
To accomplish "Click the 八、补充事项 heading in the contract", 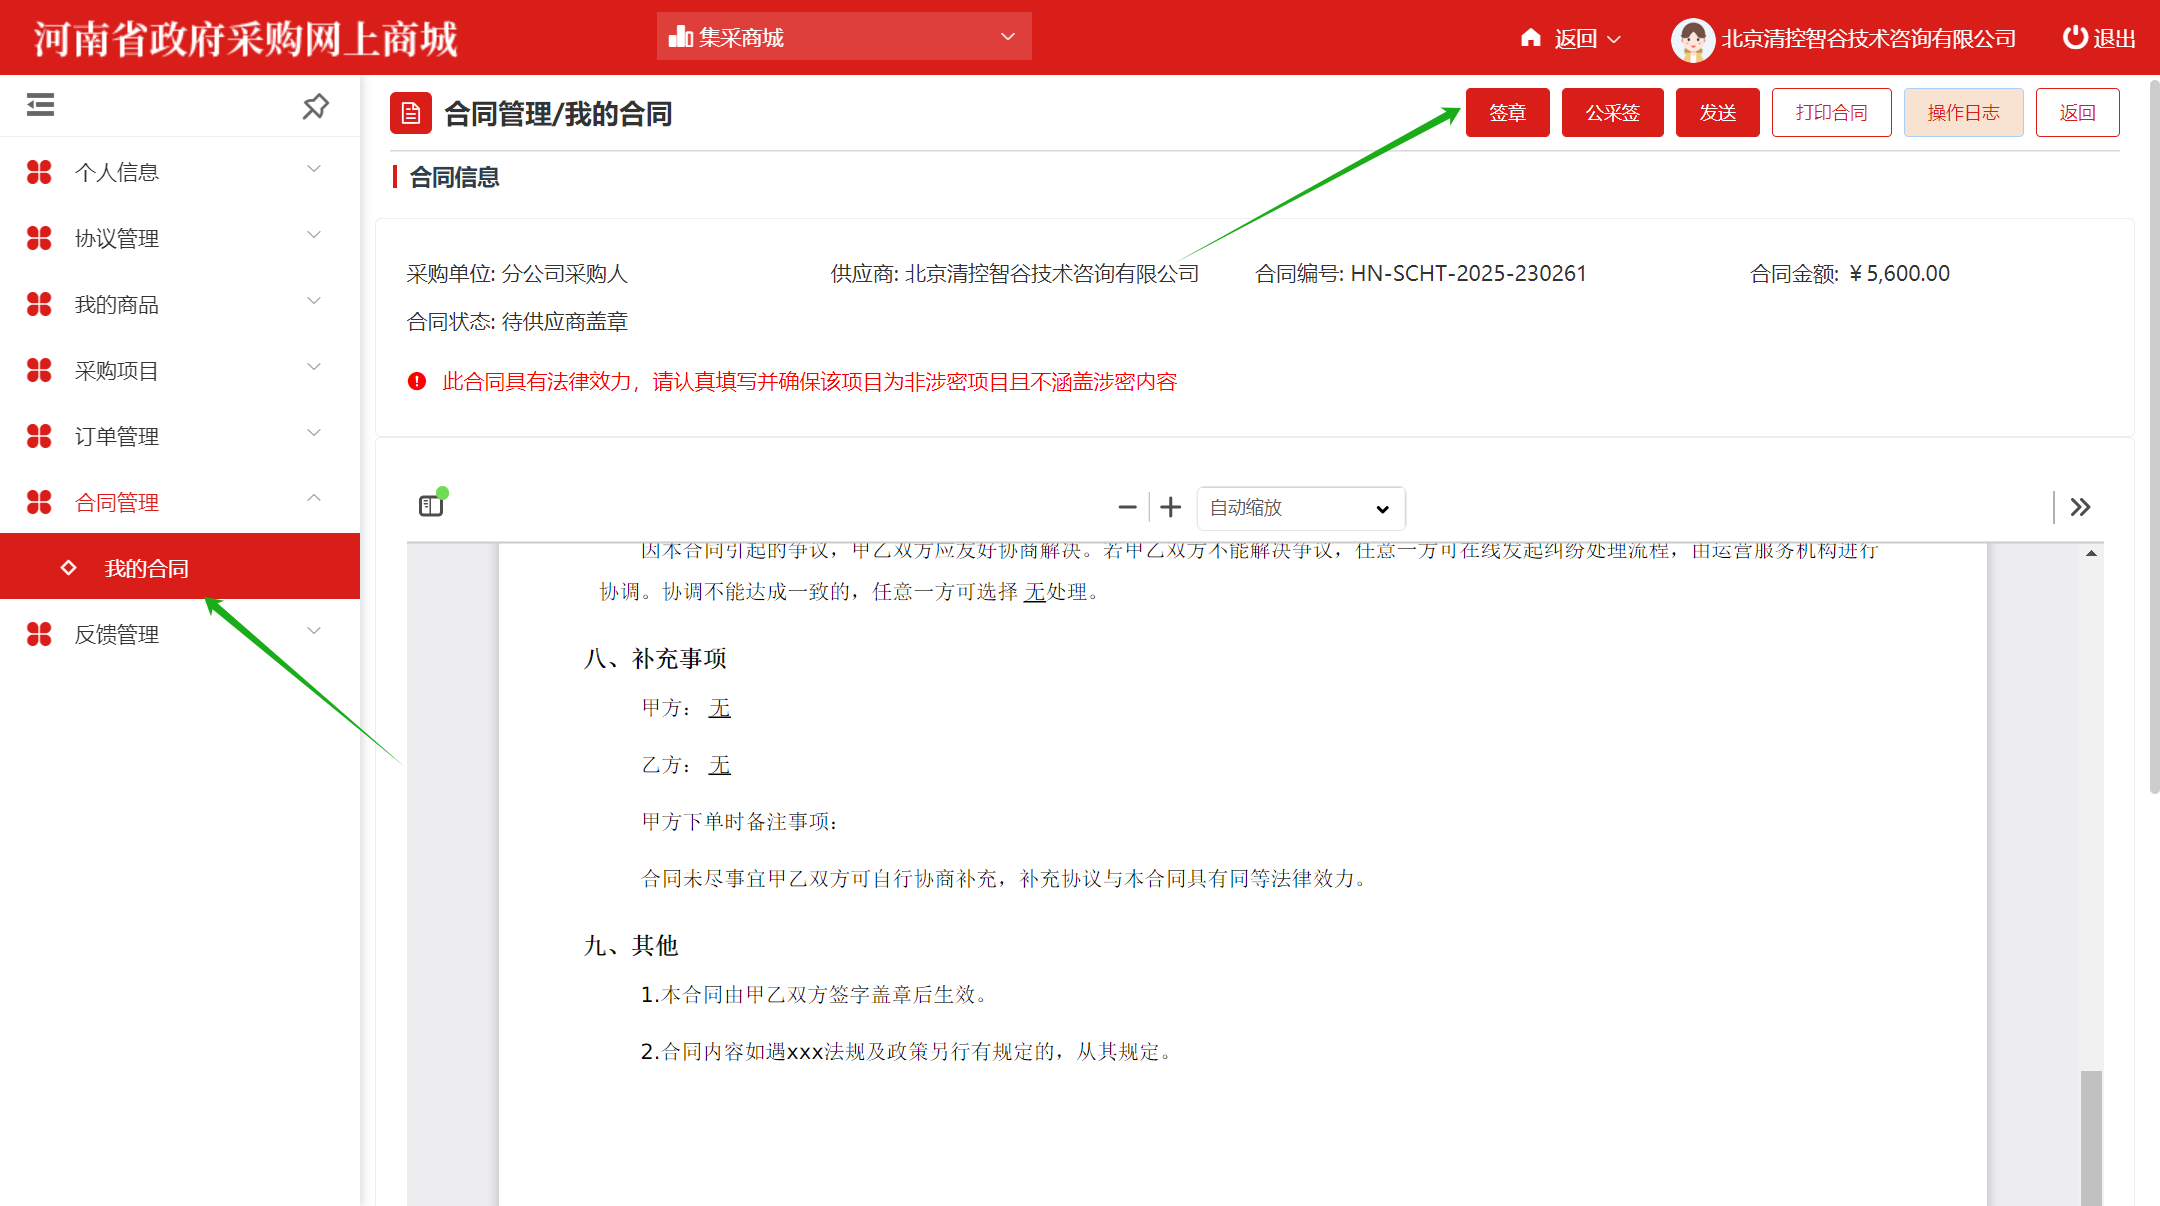I will (655, 658).
